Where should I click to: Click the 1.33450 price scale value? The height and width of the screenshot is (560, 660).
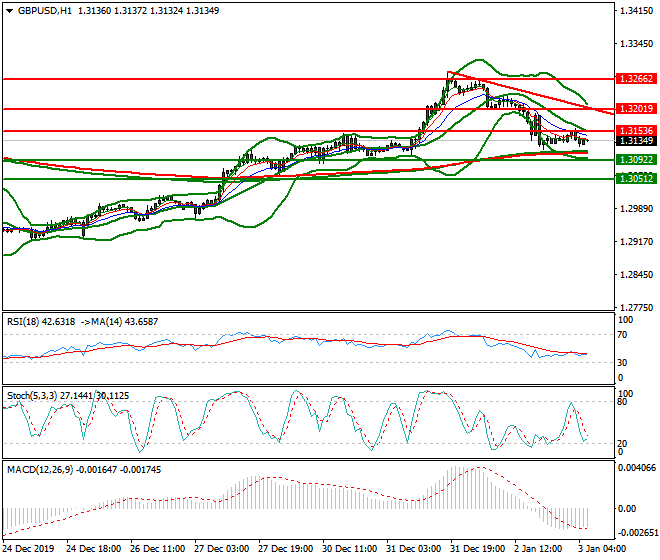pyautogui.click(x=637, y=44)
